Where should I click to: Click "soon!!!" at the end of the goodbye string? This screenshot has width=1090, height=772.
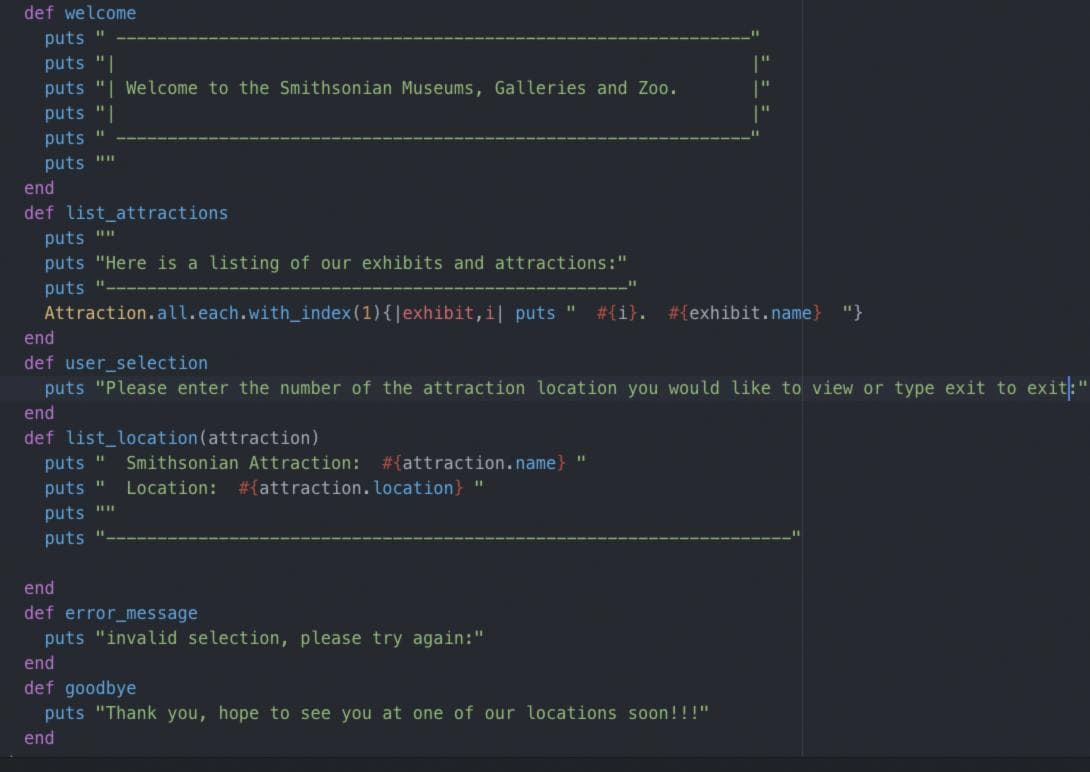663,714
